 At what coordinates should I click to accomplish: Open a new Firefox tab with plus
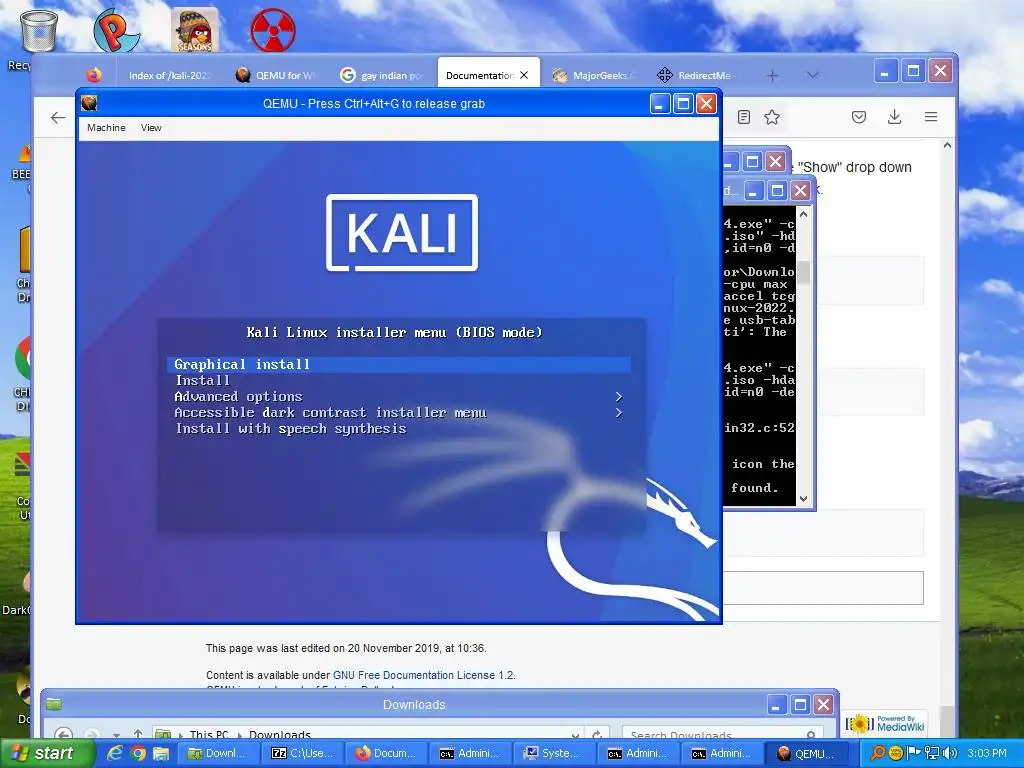tap(773, 76)
